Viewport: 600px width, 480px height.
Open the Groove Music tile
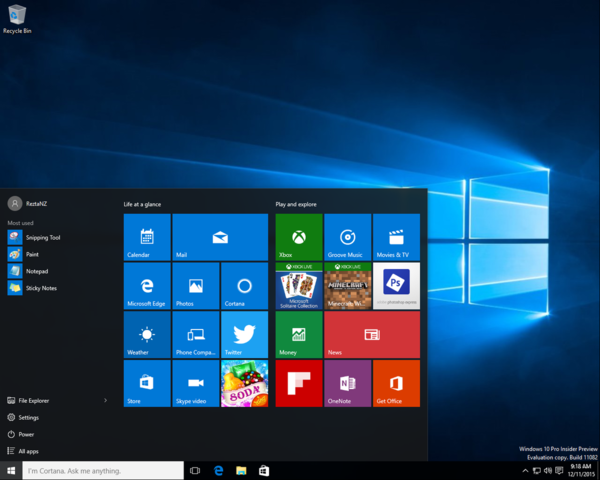[347, 237]
